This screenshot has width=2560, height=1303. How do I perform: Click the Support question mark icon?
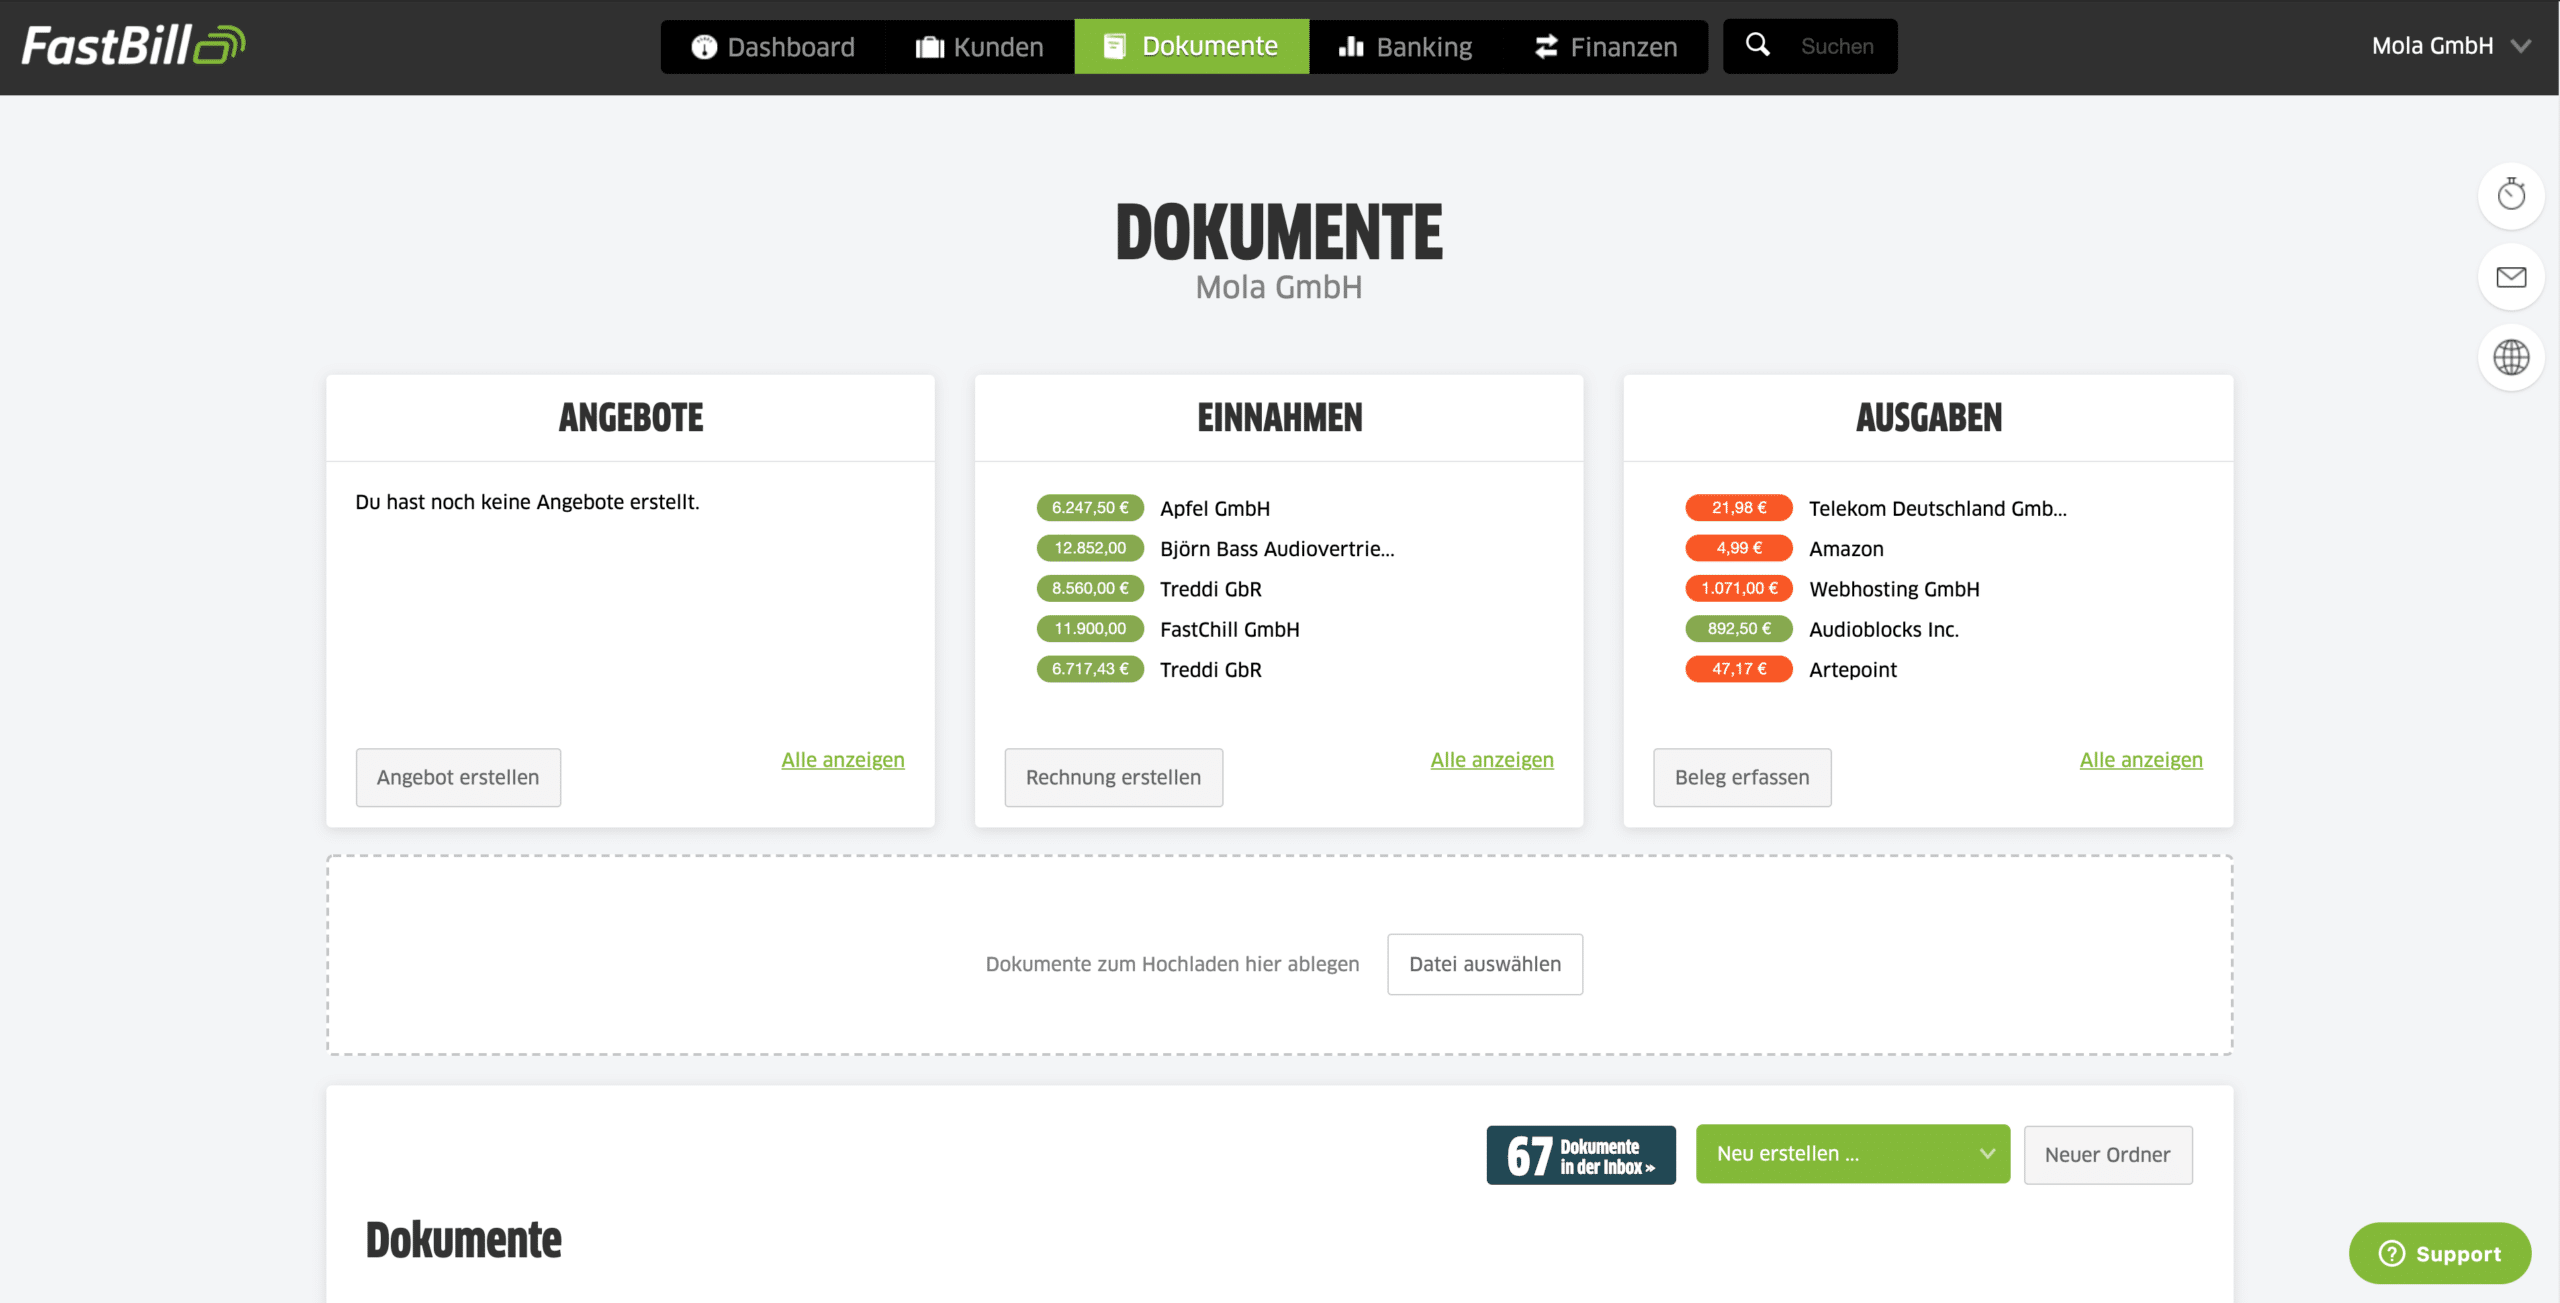pyautogui.click(x=2391, y=1253)
